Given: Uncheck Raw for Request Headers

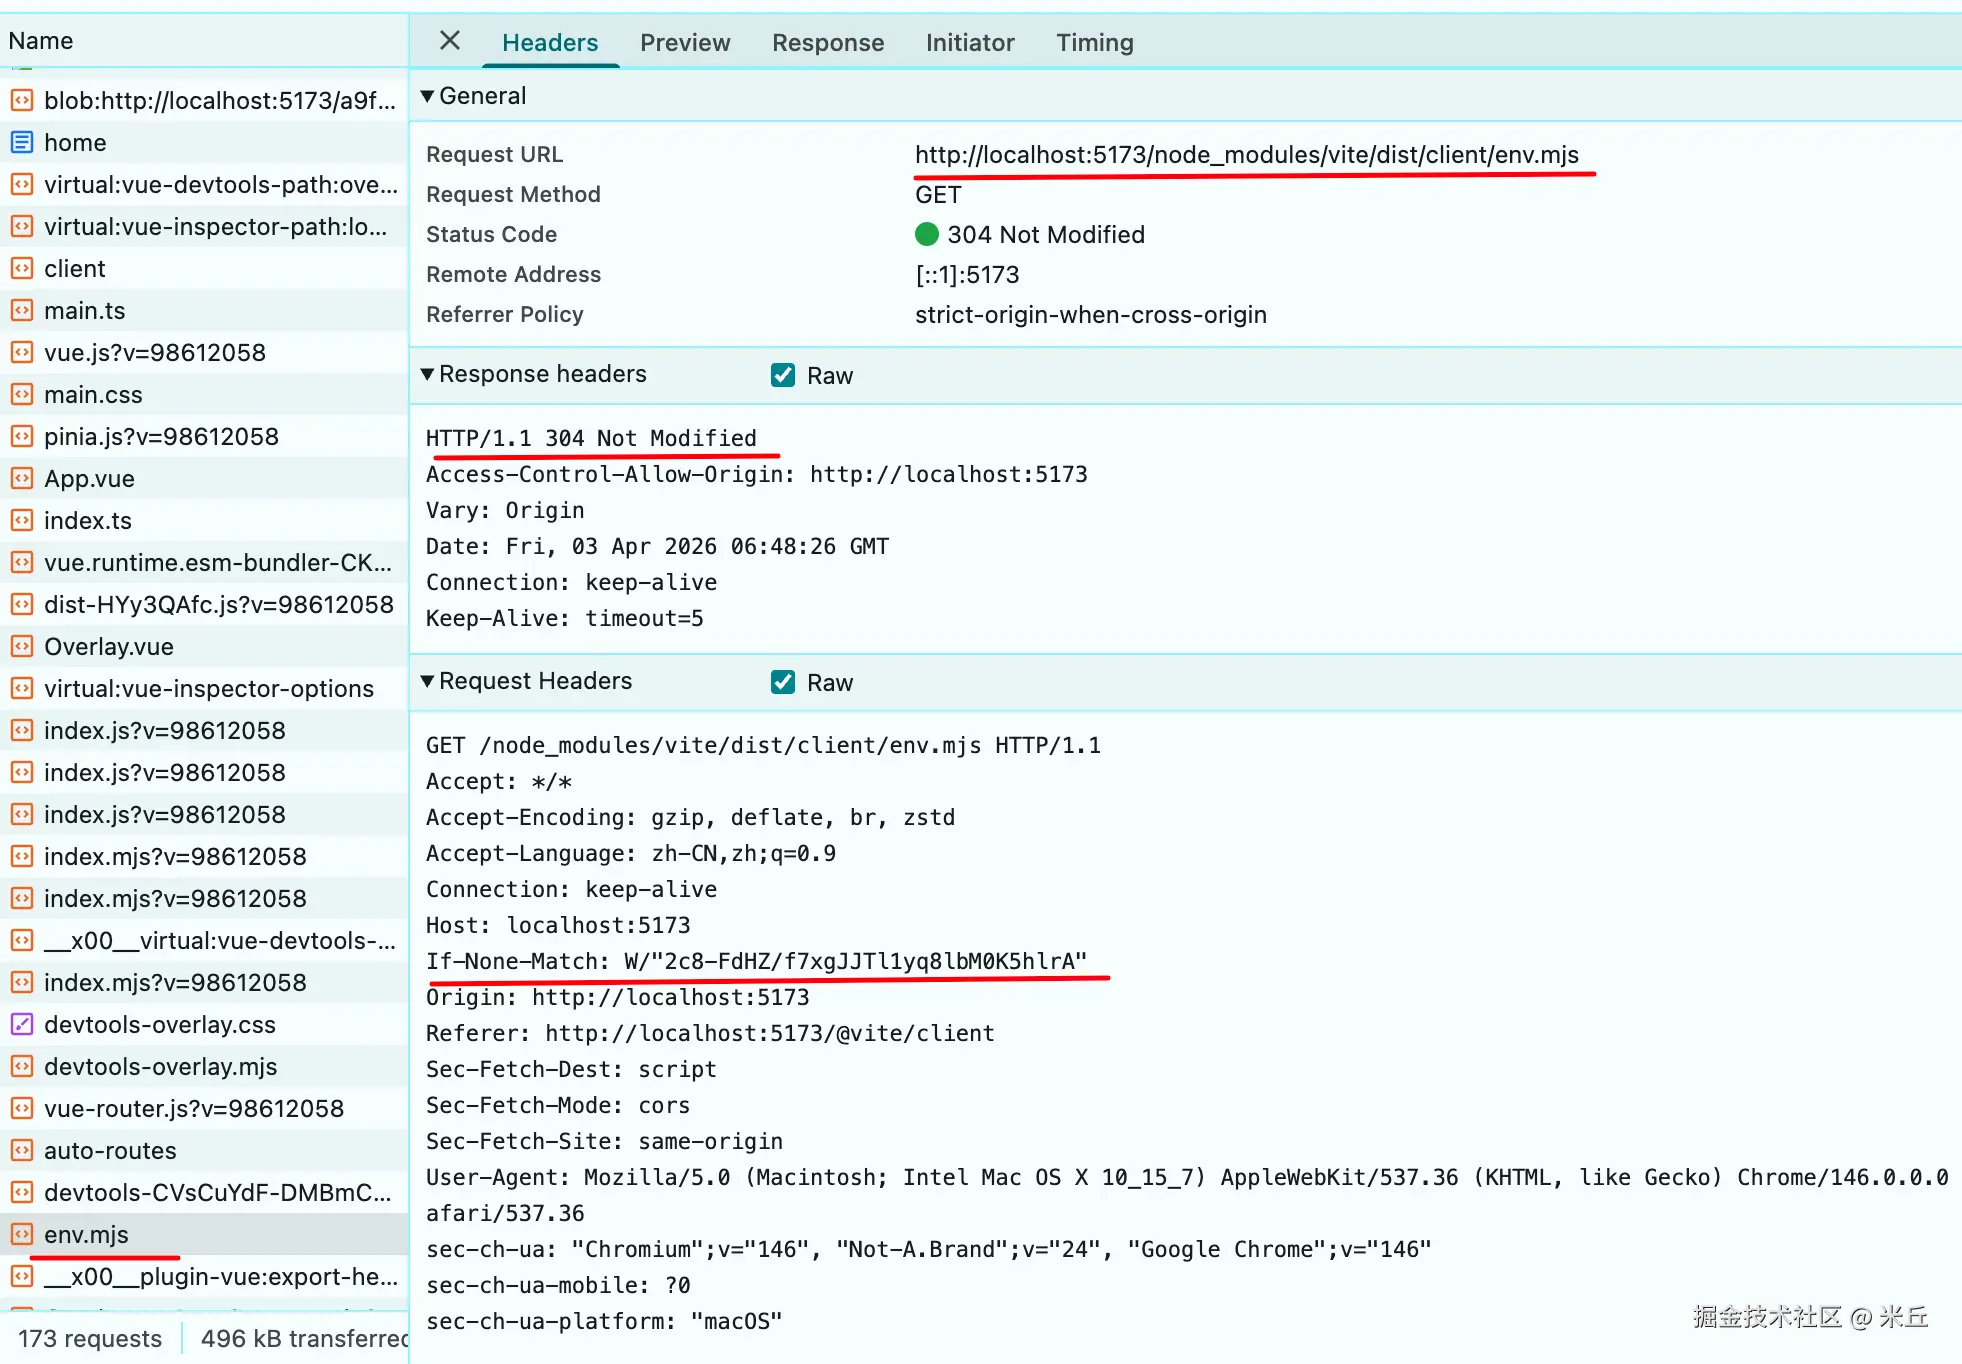Looking at the screenshot, I should point(783,682).
